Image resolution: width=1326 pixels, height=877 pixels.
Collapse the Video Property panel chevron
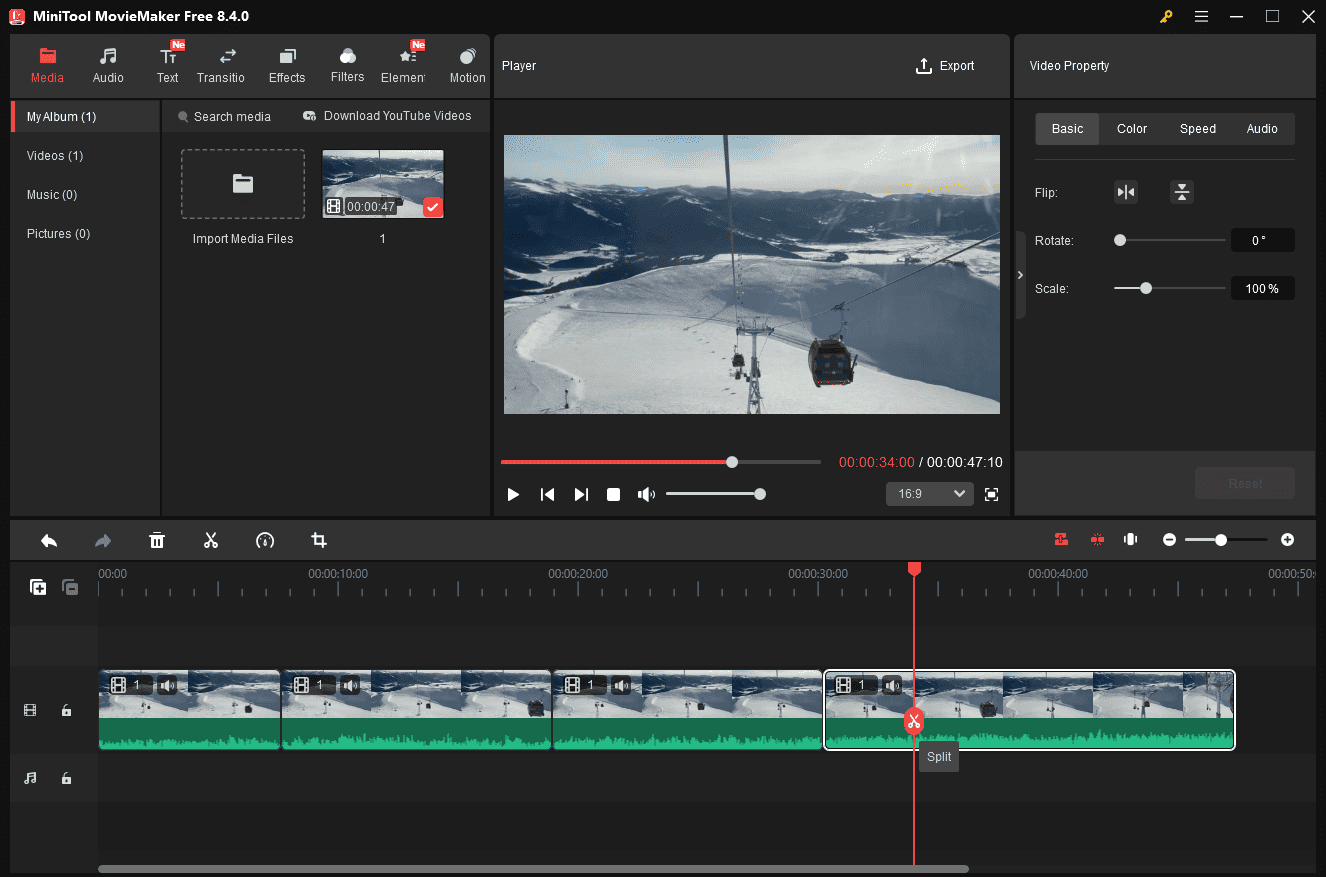pos(1020,275)
